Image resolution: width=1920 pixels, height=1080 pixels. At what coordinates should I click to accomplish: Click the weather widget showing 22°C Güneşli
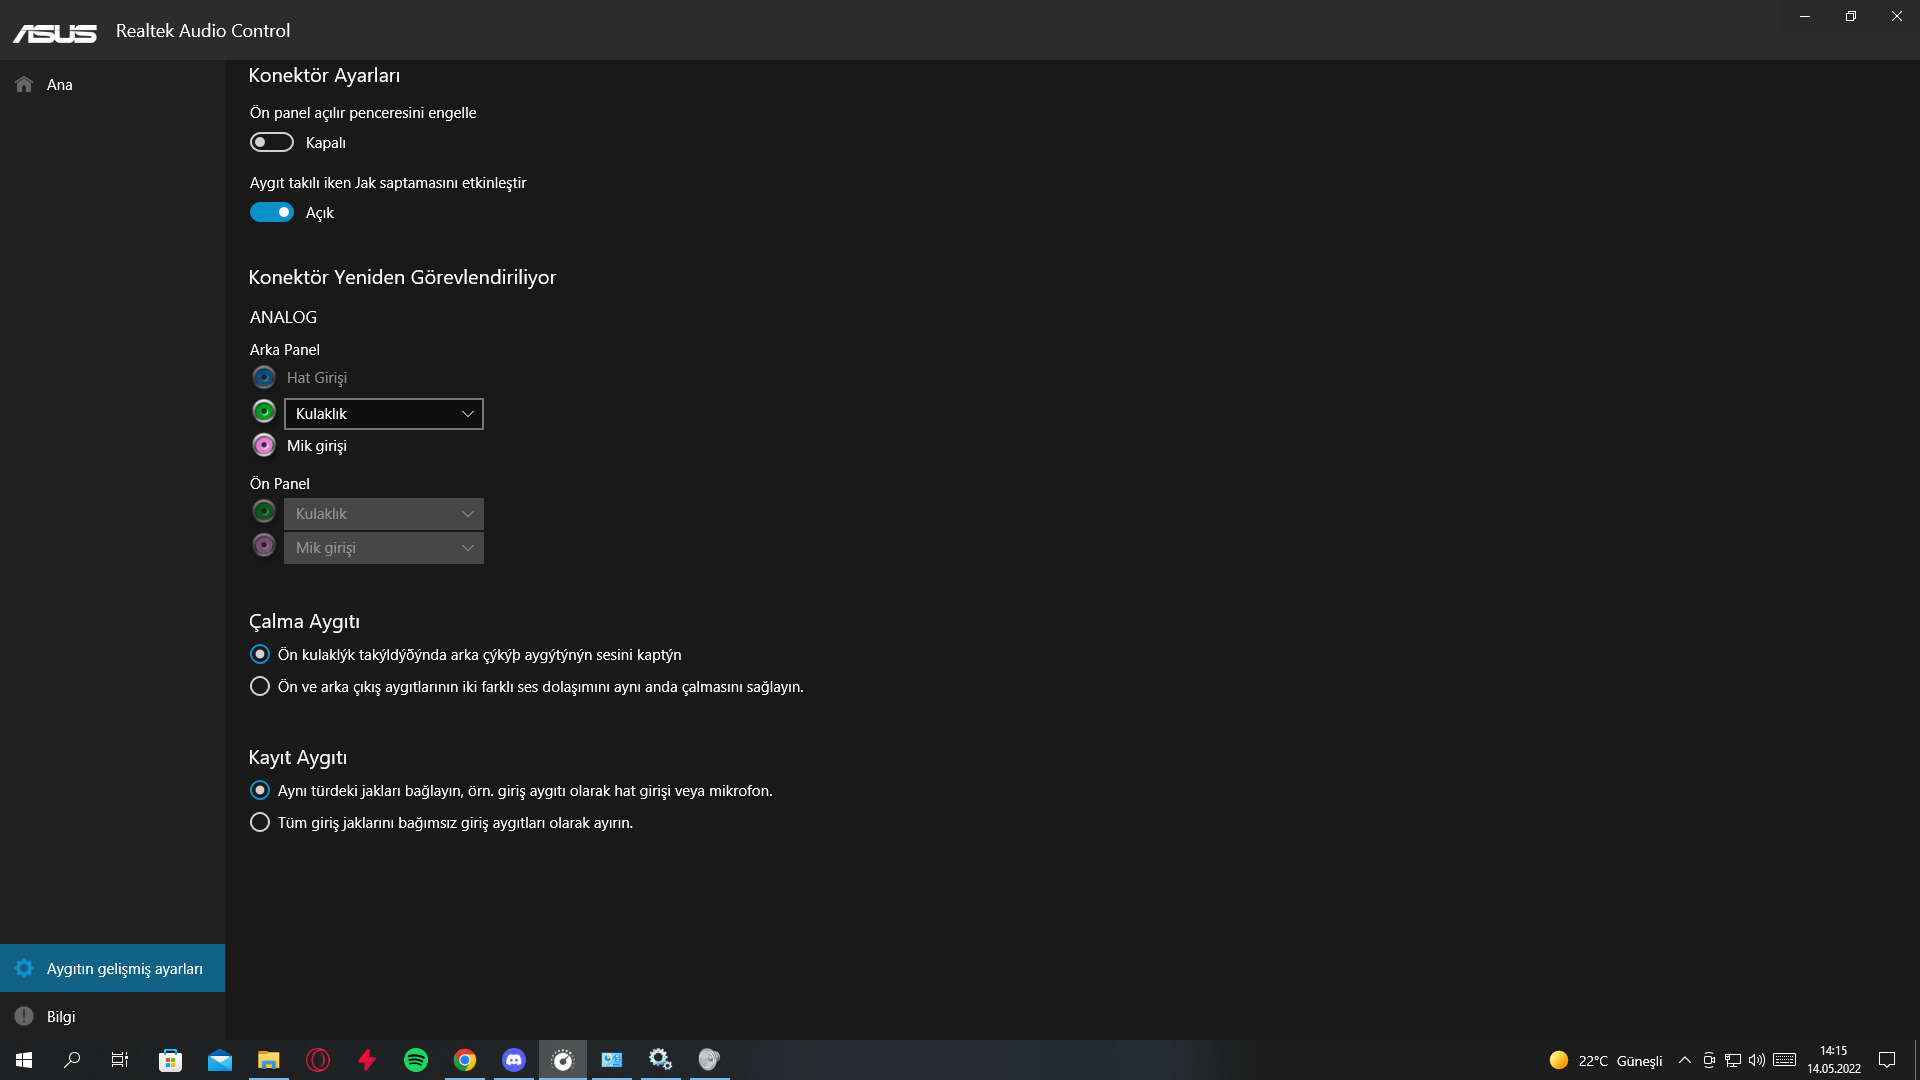(x=1606, y=1060)
